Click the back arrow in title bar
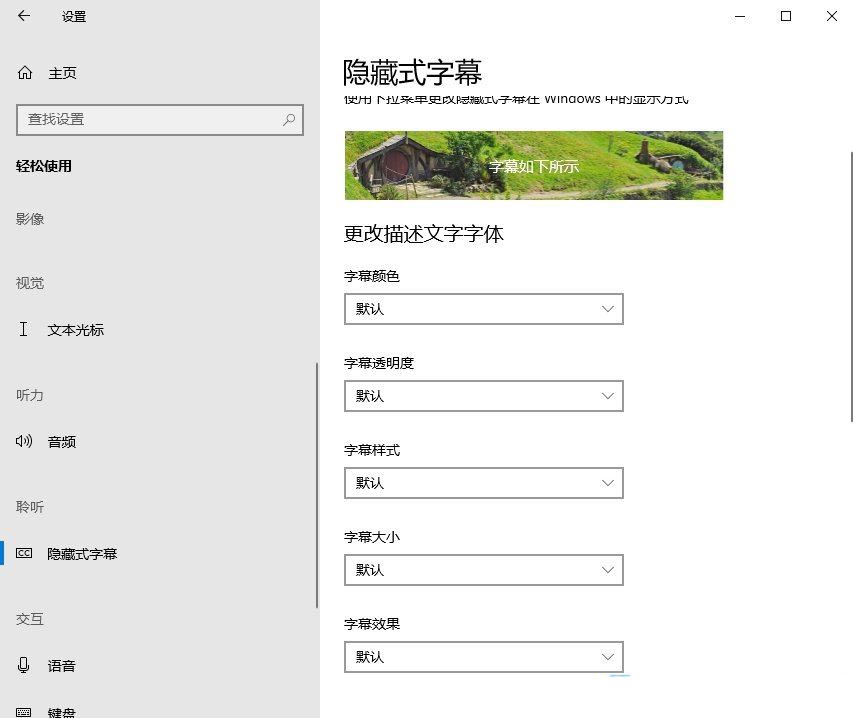This screenshot has width=855, height=718. click(24, 16)
